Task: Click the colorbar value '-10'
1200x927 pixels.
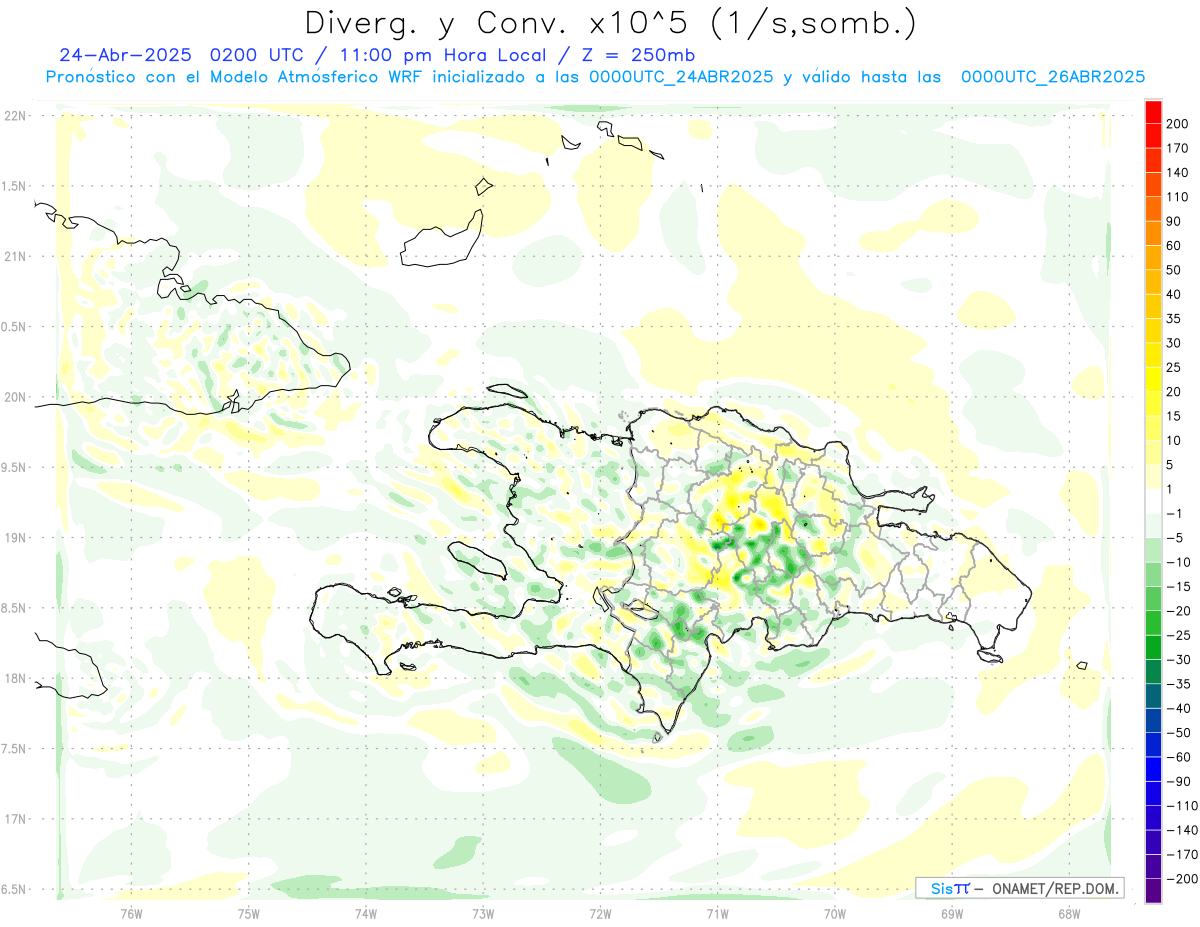Action: (x=1177, y=562)
